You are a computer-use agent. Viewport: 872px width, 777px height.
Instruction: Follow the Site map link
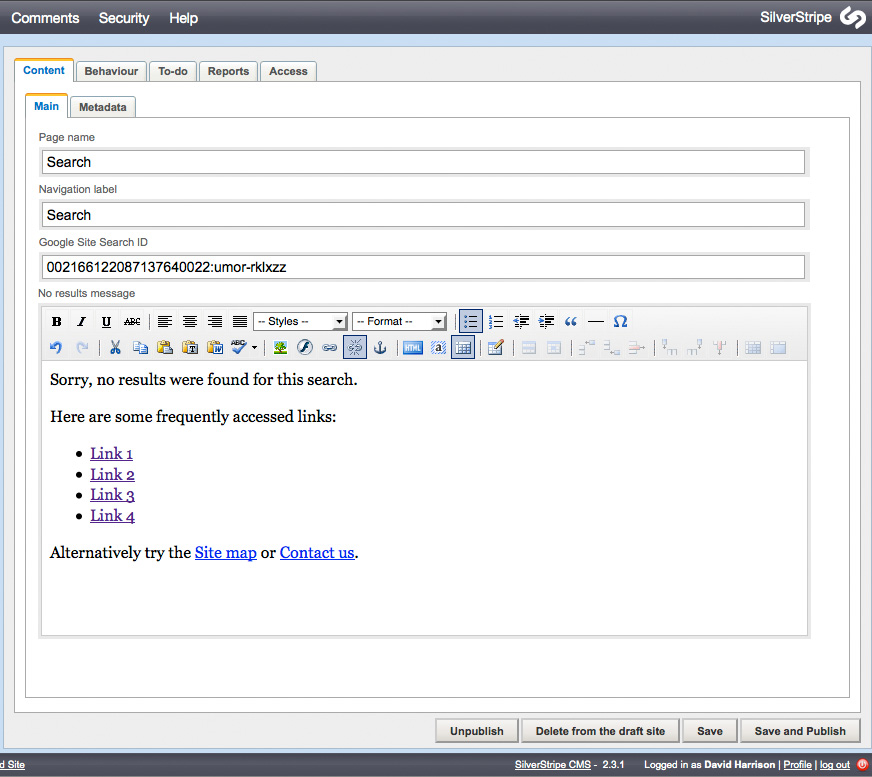point(226,552)
